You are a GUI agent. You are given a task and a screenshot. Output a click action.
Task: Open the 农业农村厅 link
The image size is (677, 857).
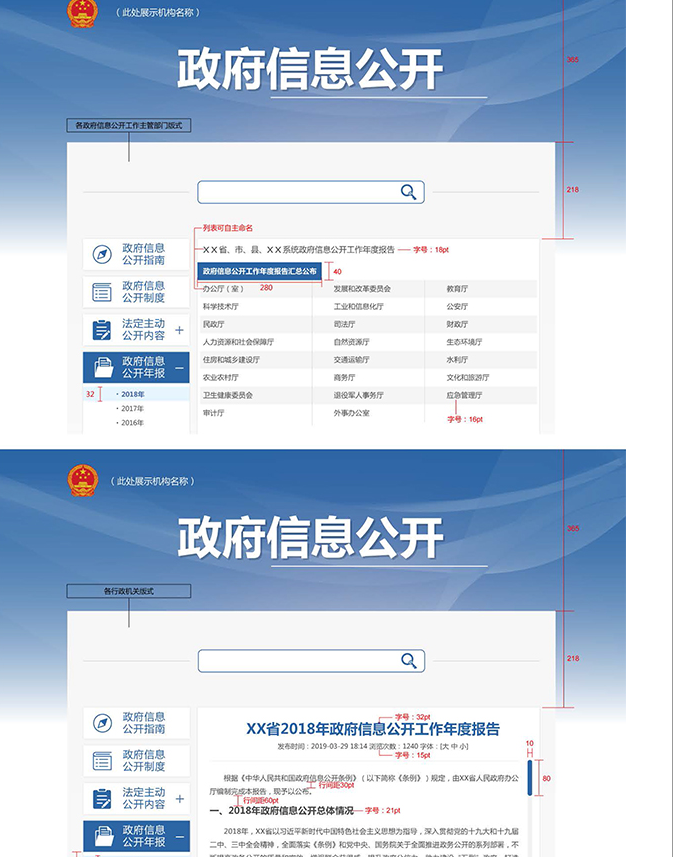(x=221, y=377)
